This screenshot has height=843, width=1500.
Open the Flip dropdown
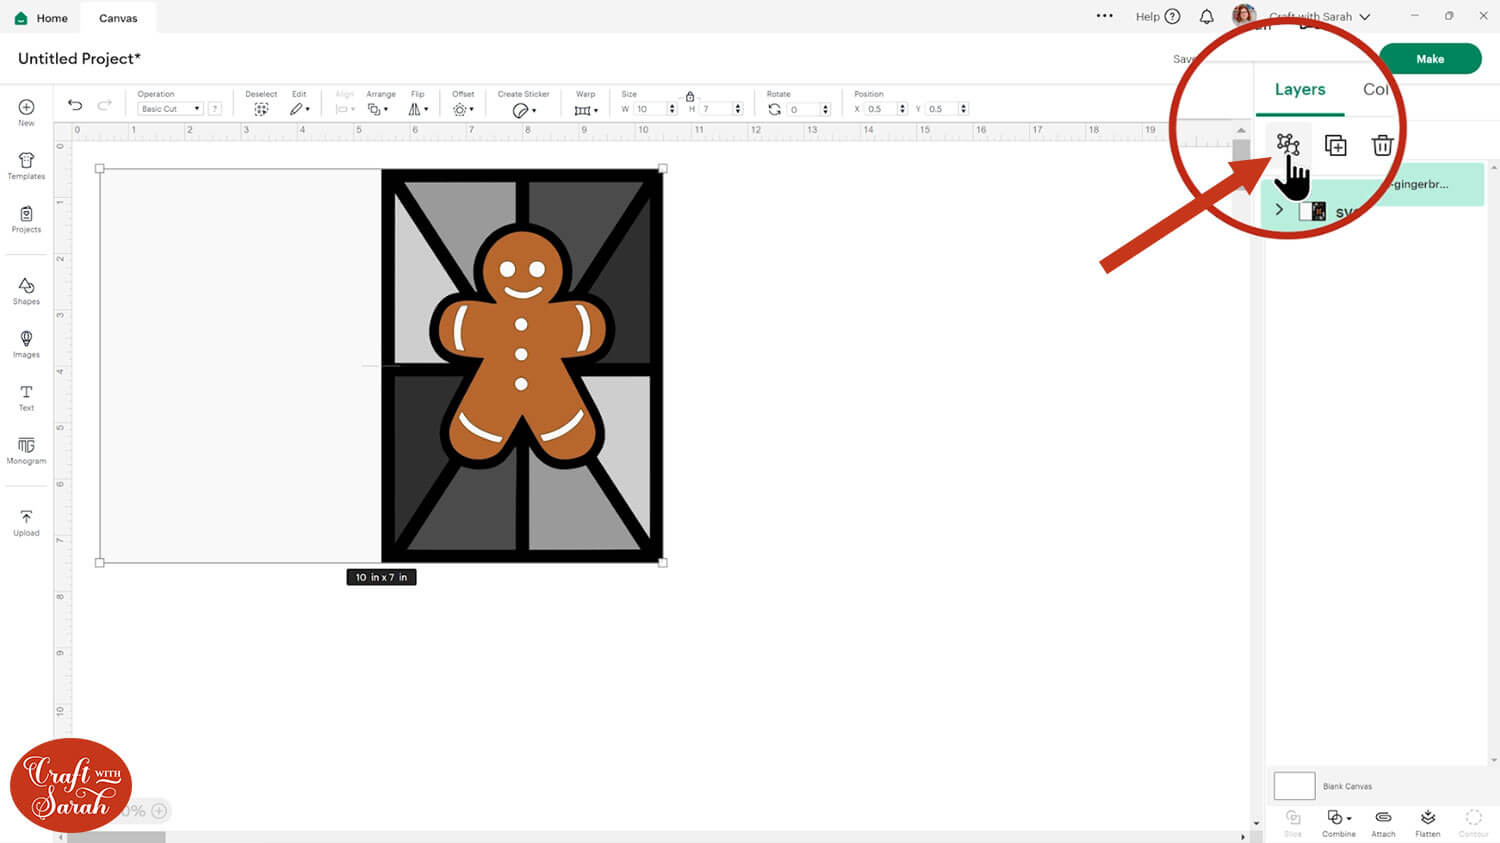point(418,109)
